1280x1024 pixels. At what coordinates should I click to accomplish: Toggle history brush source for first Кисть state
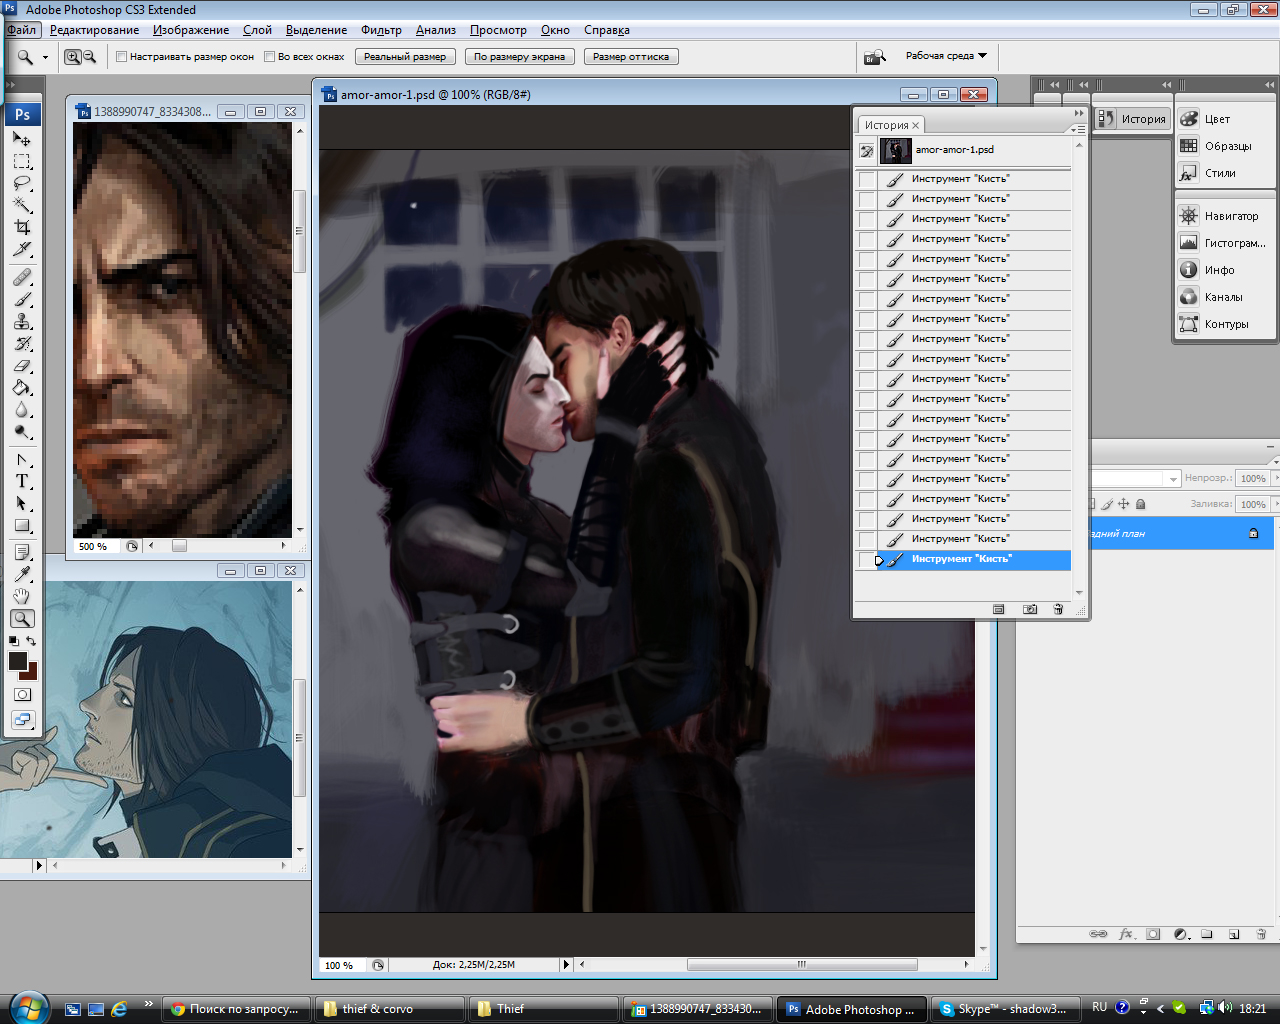(867, 179)
